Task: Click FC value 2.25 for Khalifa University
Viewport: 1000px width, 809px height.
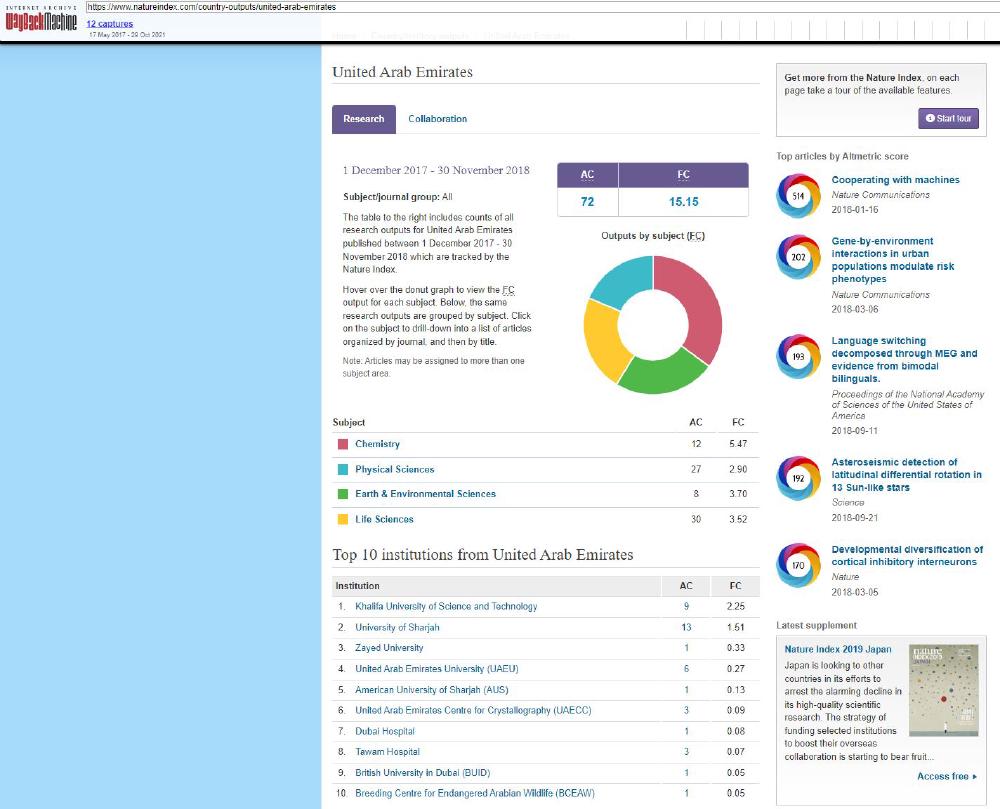Action: pos(735,607)
